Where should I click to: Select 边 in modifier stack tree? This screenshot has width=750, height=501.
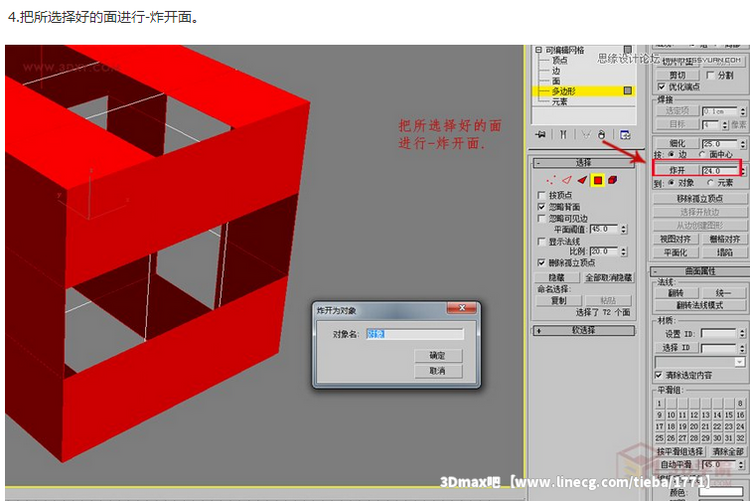click(556, 71)
